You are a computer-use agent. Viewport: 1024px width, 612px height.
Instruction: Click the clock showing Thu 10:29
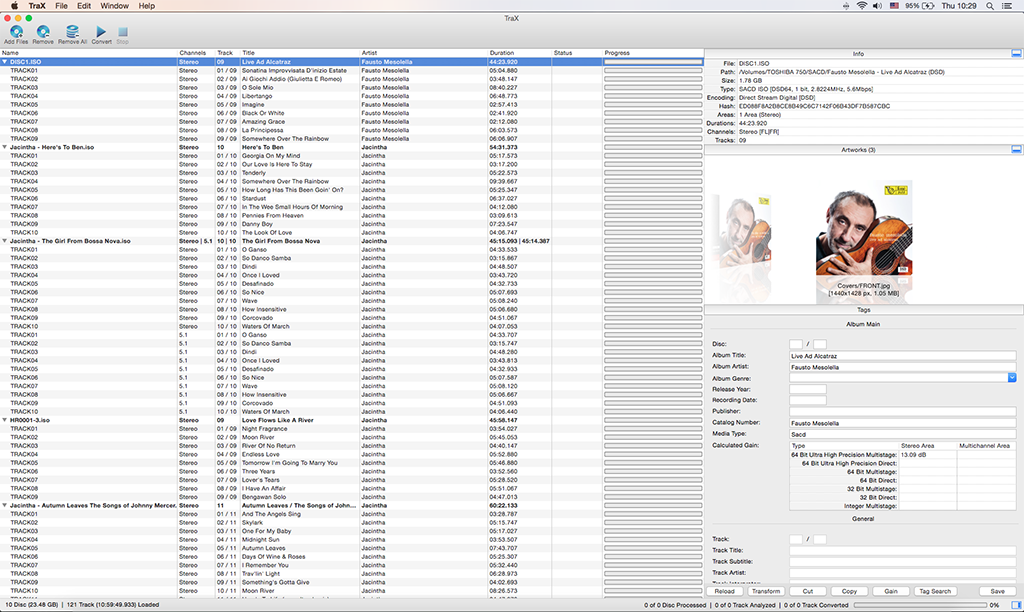pyautogui.click(x=959, y=6)
